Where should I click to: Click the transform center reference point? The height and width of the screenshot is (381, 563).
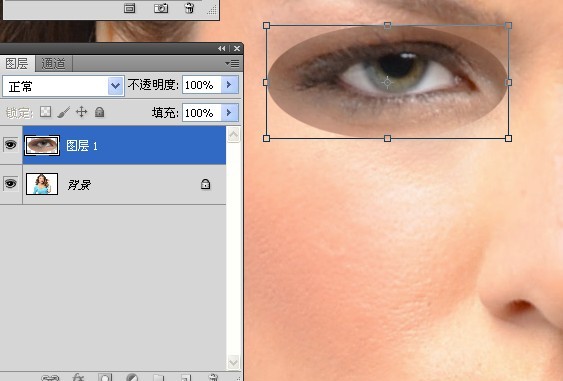point(387,83)
